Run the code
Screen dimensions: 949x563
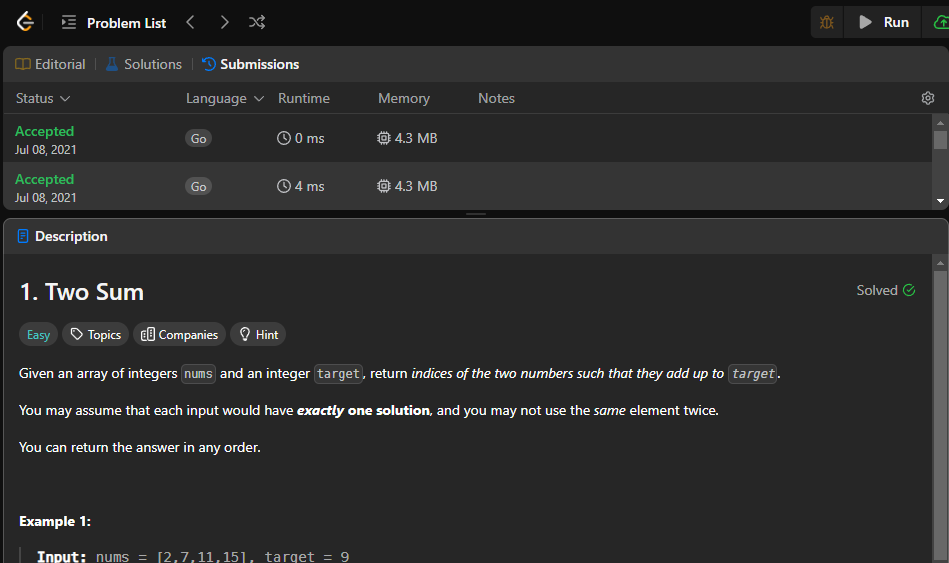pyautogui.click(x=884, y=22)
